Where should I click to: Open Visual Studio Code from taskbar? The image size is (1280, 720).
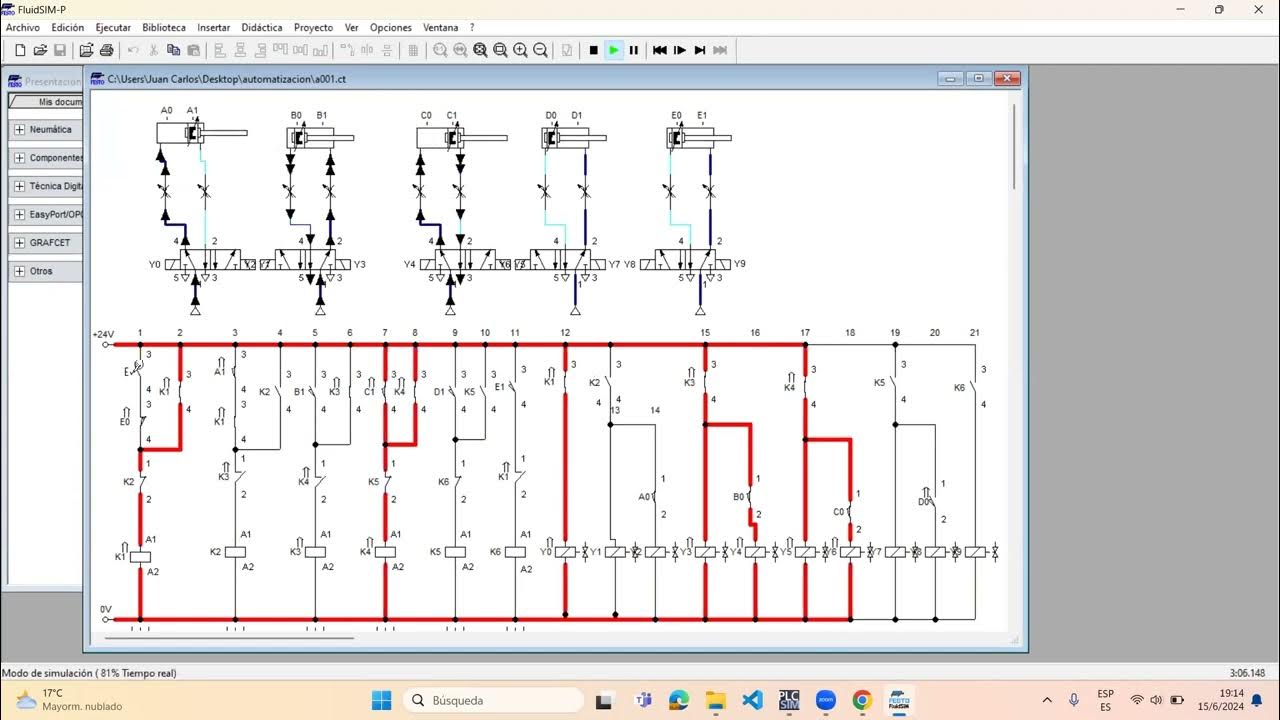coord(753,700)
